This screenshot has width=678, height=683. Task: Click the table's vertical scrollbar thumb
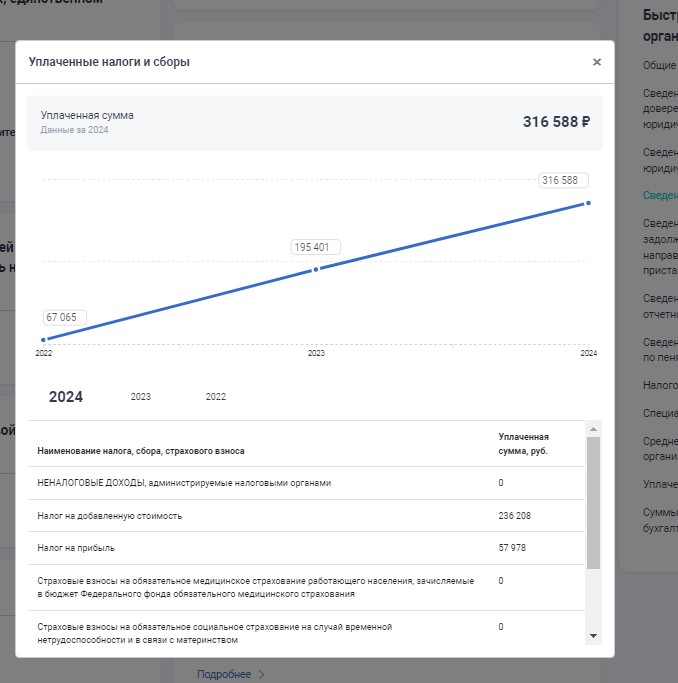click(x=593, y=502)
